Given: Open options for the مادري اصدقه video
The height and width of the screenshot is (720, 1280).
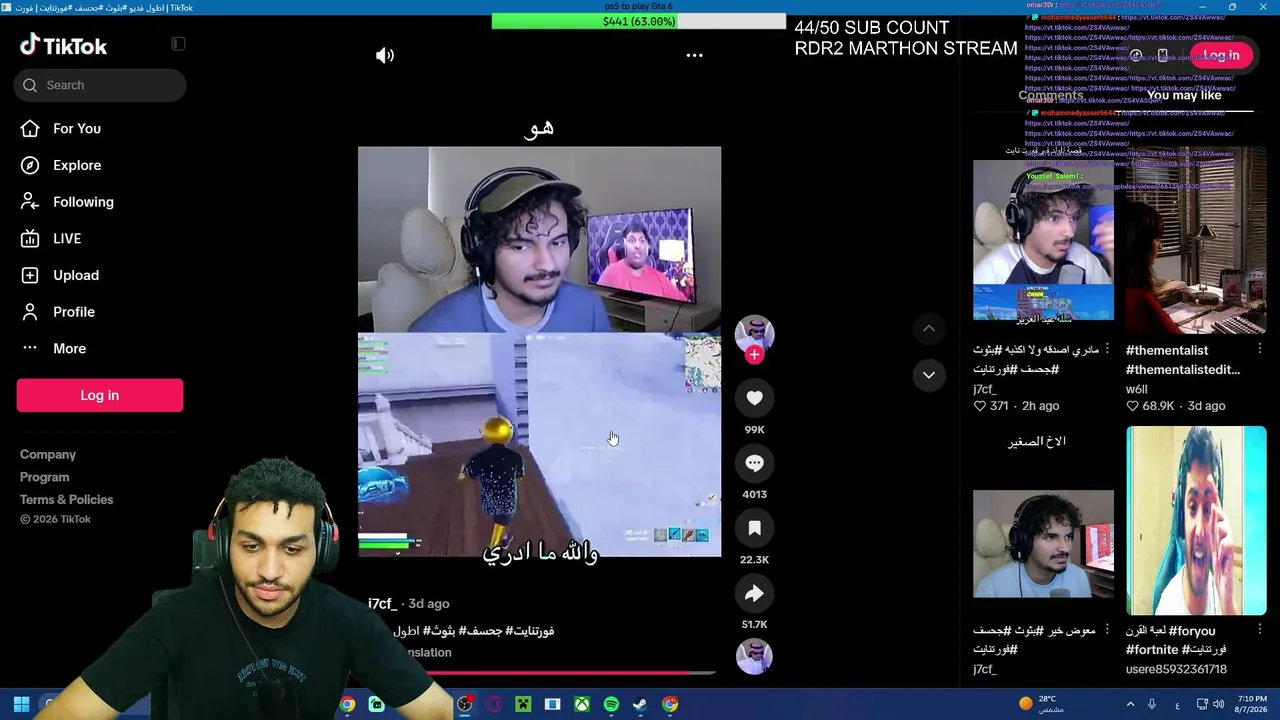Looking at the screenshot, I should point(1107,349).
